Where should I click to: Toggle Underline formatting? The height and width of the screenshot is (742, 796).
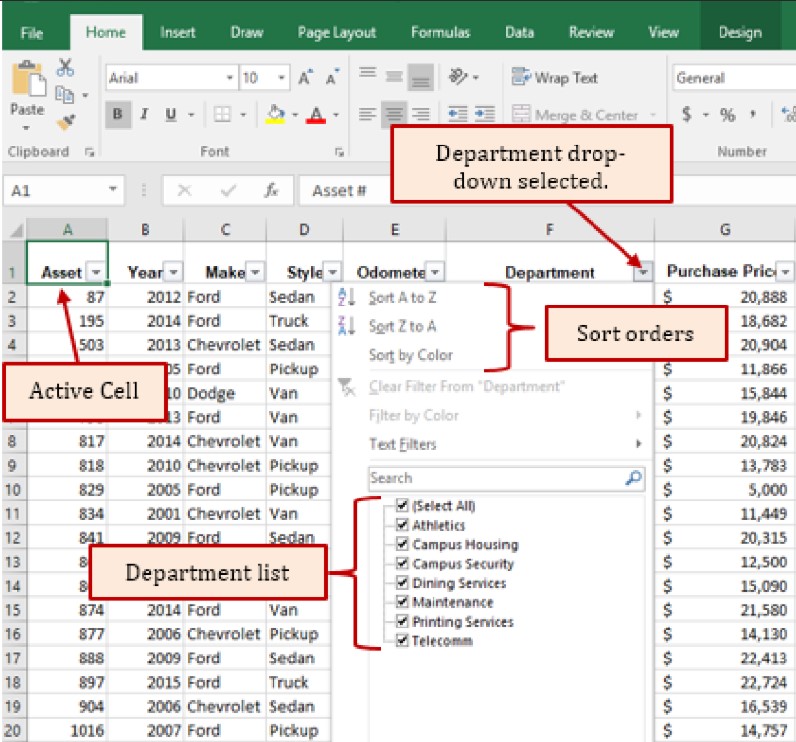click(x=171, y=114)
